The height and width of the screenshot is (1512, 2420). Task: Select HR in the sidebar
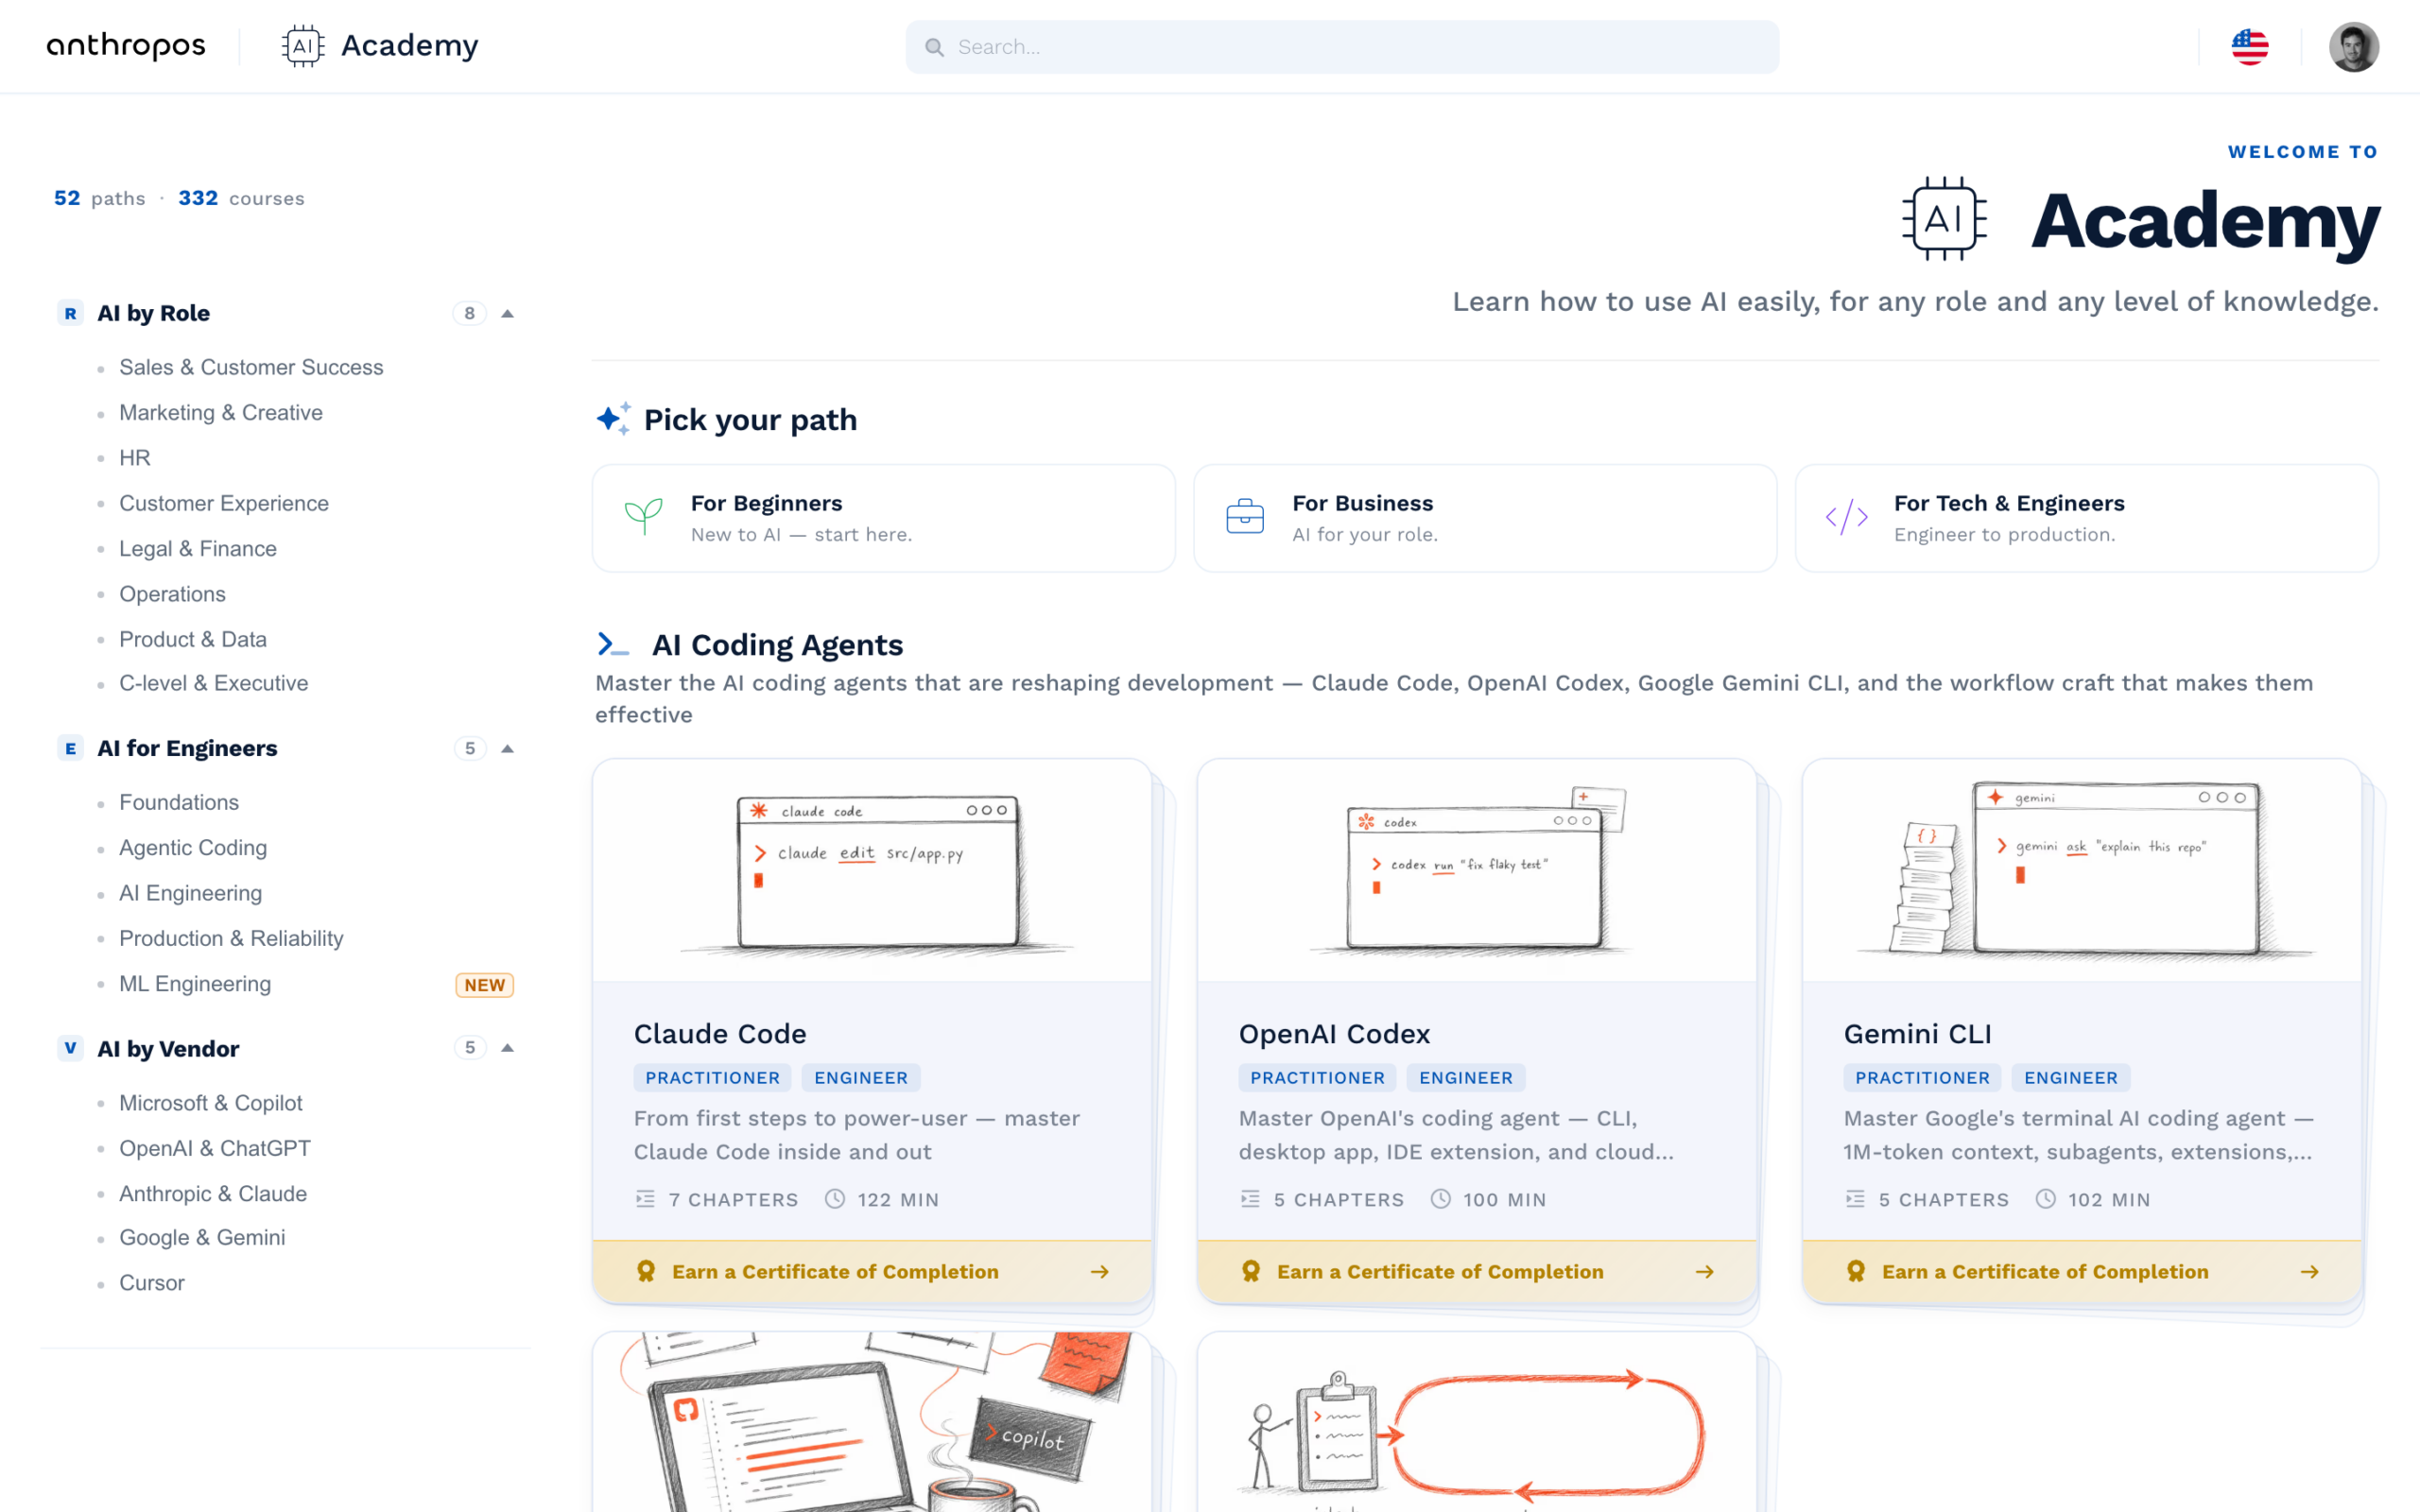135,457
